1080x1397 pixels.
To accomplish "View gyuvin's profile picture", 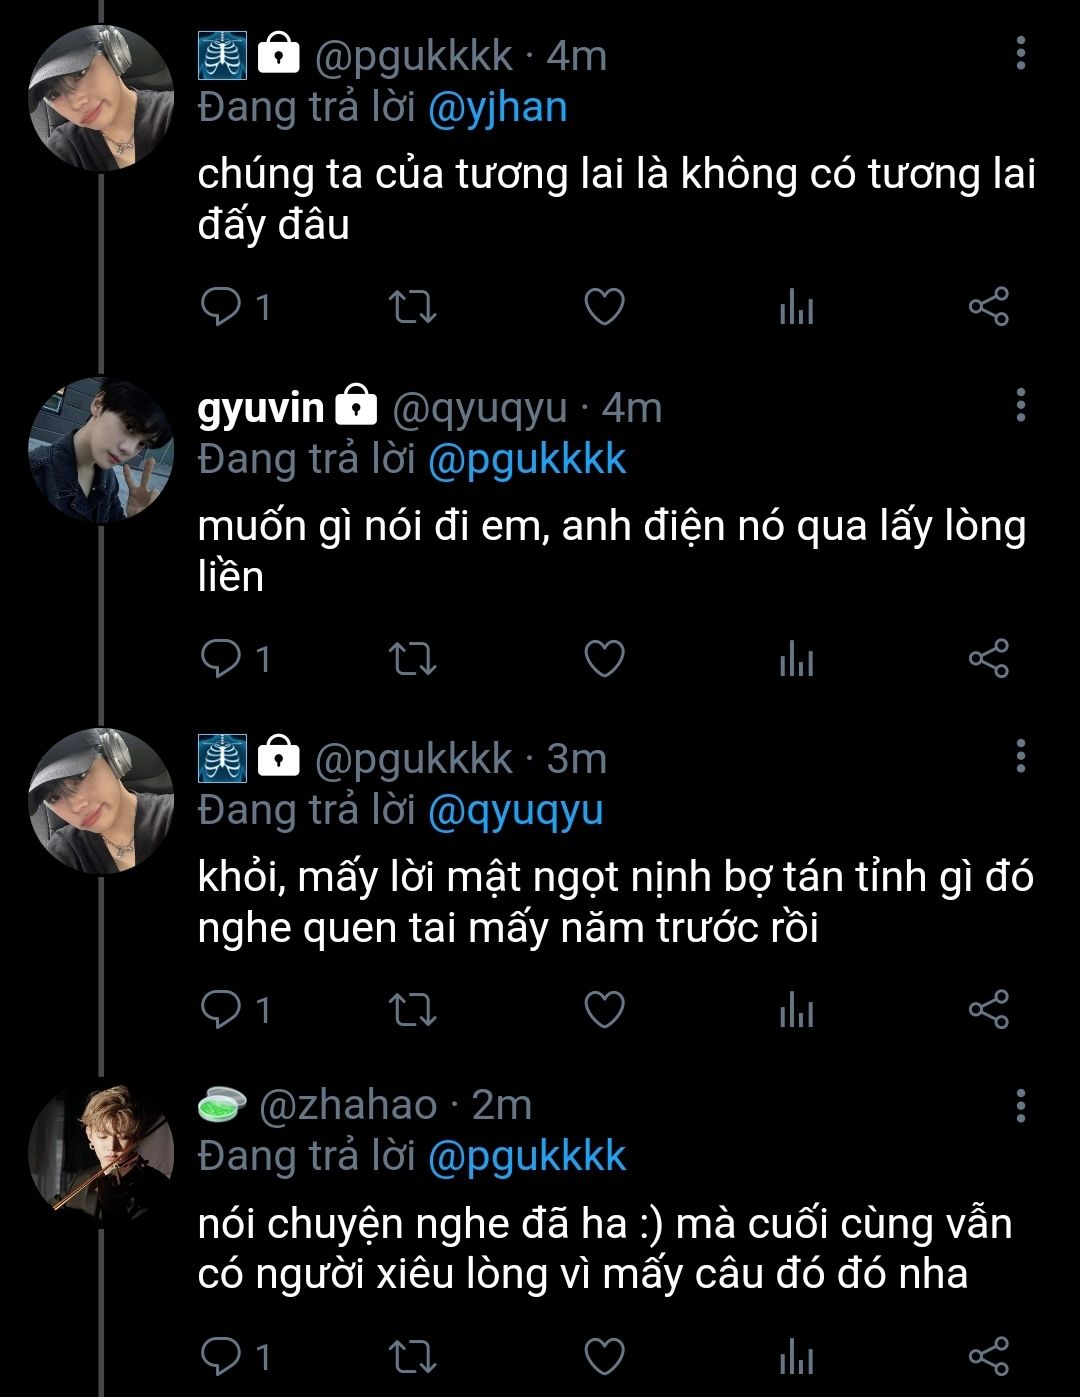I will tap(101, 451).
